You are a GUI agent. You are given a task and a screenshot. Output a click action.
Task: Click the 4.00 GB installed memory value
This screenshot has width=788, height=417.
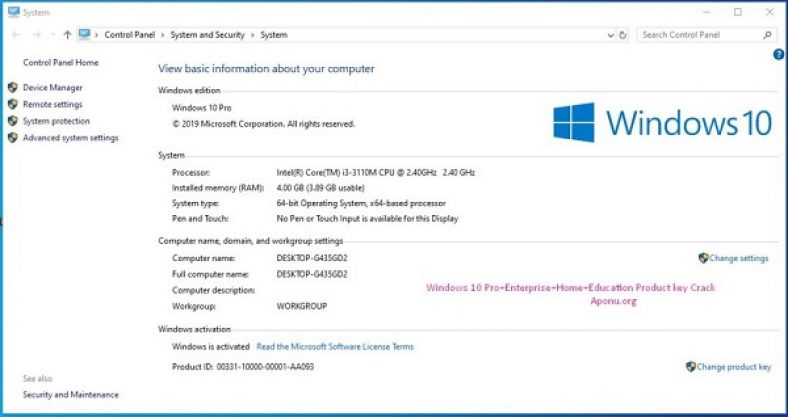click(x=321, y=188)
